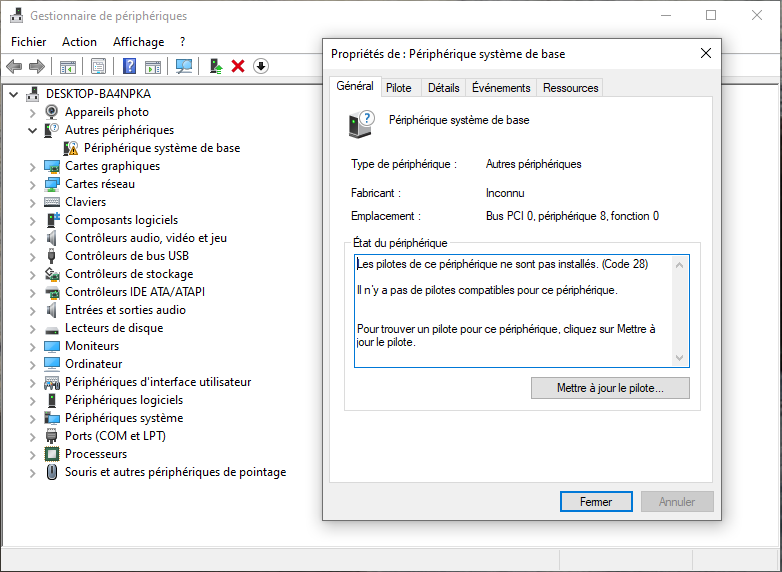Click the show/hide console tree icon
782x572 pixels.
[x=68, y=66]
